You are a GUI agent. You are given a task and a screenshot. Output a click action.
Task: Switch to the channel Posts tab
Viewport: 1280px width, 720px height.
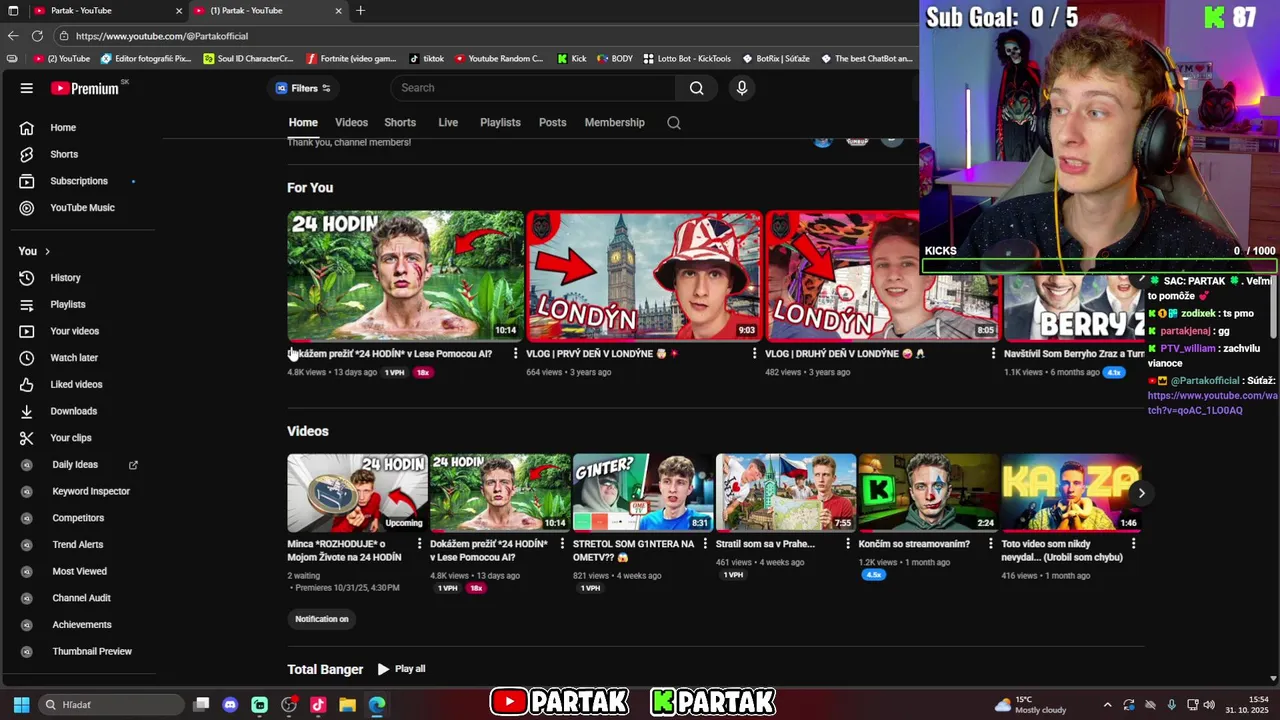[552, 123]
